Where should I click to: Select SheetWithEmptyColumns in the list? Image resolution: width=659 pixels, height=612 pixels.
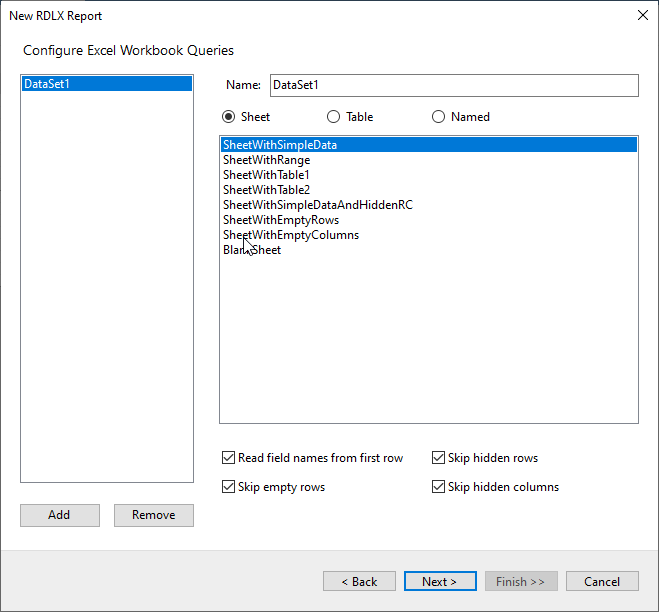[x=429, y=235]
